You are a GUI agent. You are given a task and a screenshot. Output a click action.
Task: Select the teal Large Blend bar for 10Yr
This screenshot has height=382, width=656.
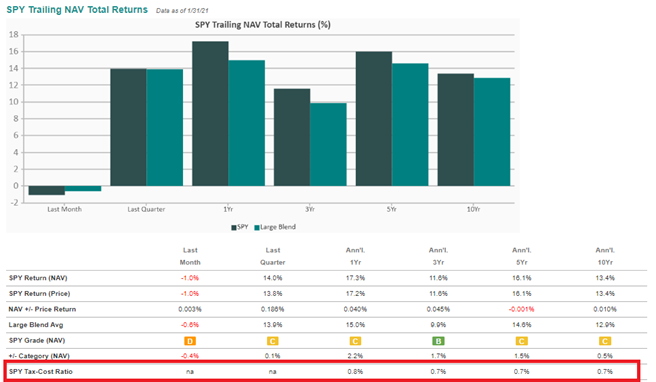(492, 132)
